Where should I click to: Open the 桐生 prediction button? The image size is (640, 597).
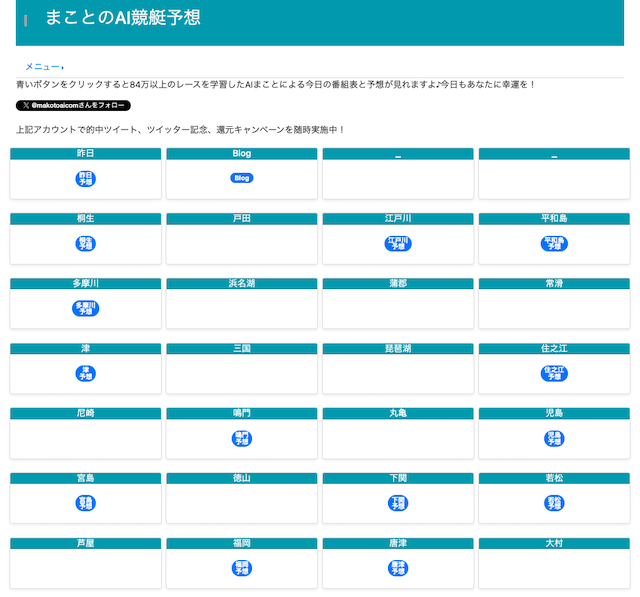pos(85,244)
